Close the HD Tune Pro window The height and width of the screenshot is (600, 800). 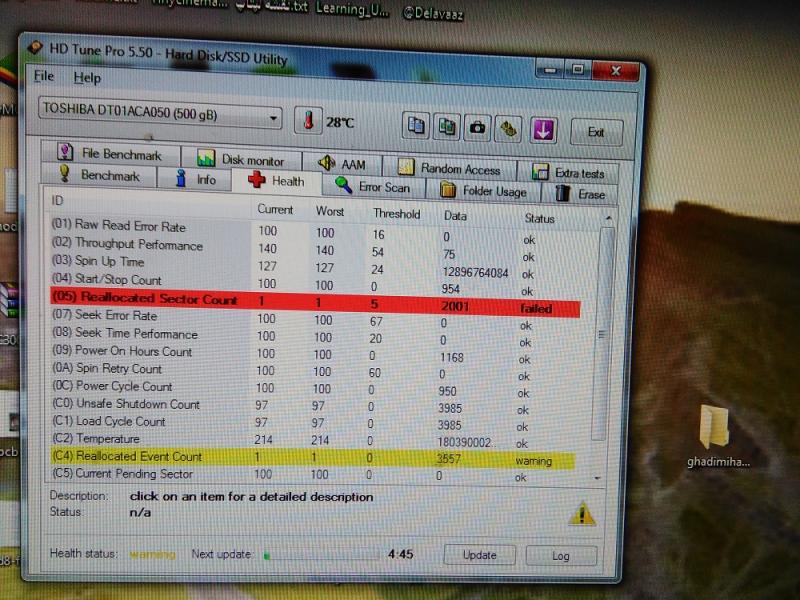pos(616,71)
